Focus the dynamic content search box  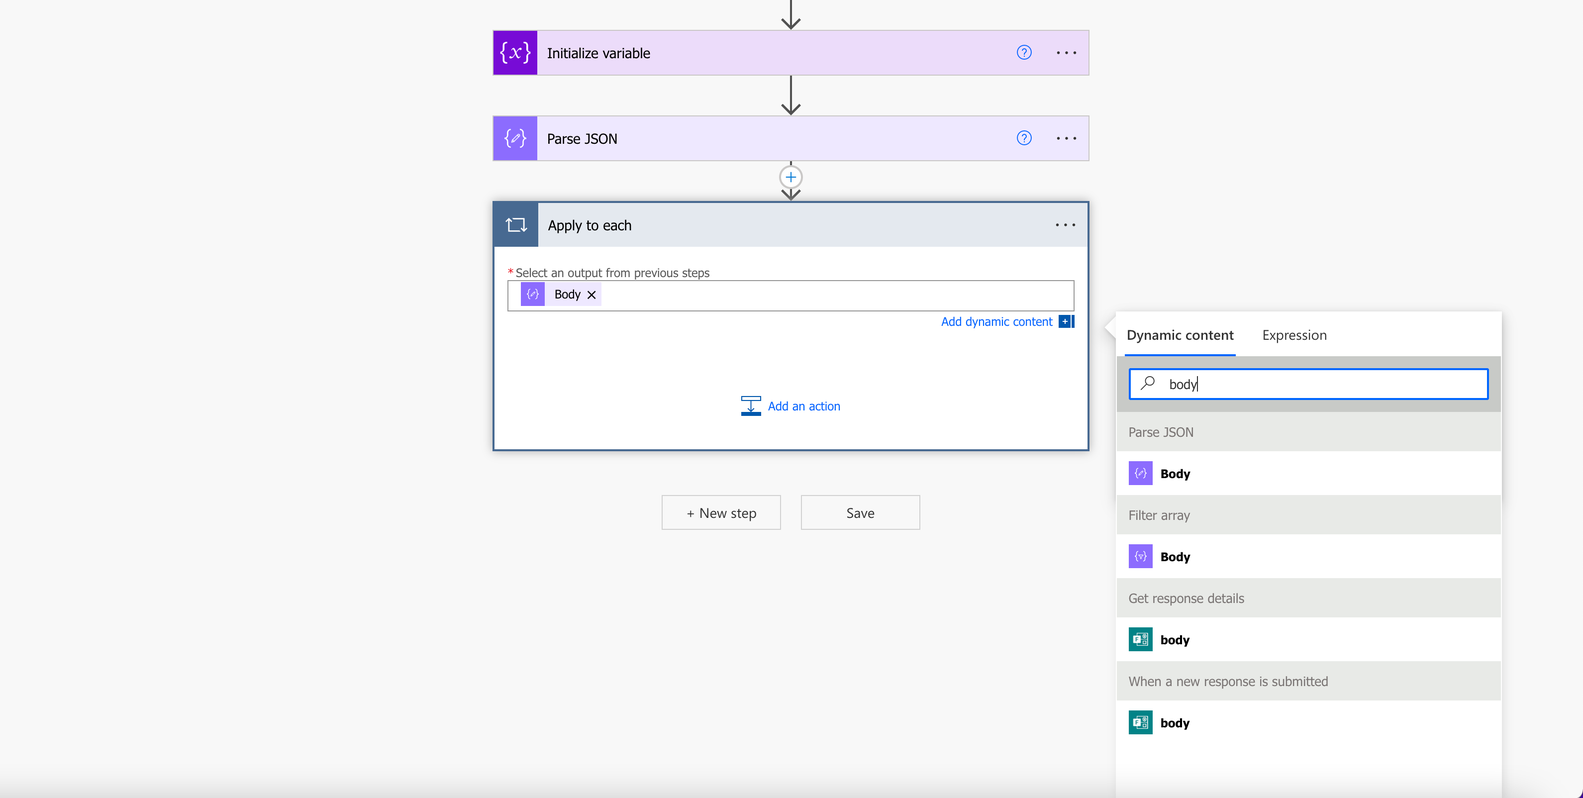tap(1308, 384)
